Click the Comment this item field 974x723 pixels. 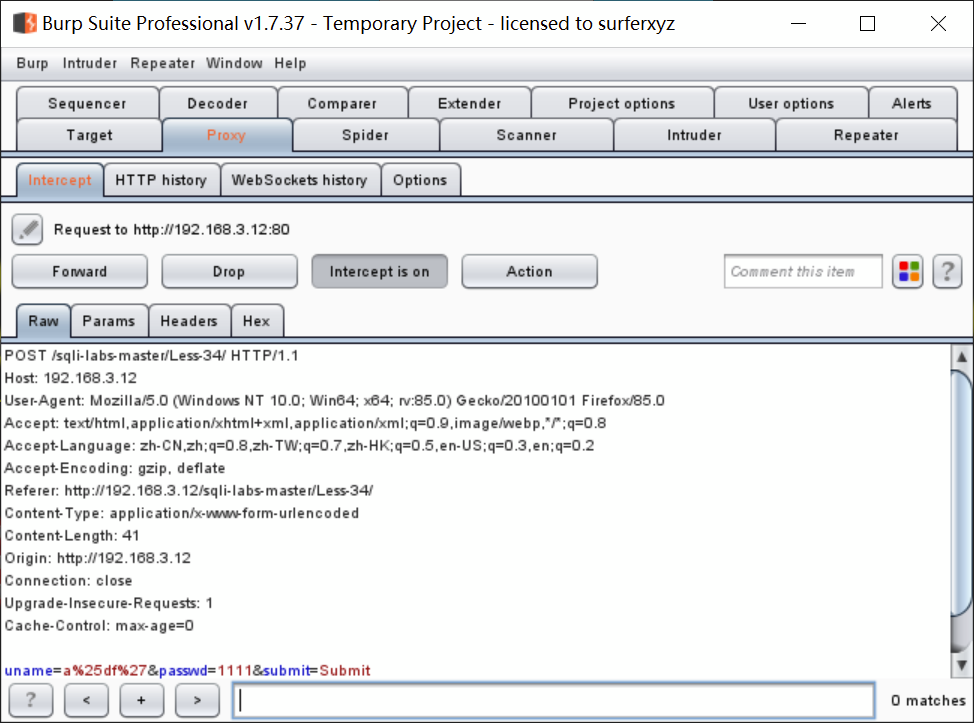pos(803,271)
